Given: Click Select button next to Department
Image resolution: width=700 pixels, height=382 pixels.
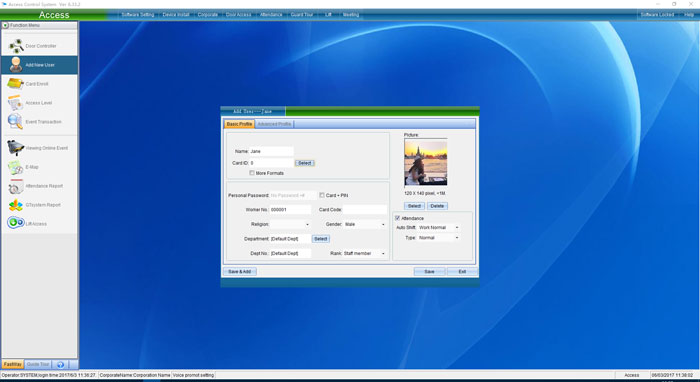Looking at the screenshot, I should click(x=321, y=239).
